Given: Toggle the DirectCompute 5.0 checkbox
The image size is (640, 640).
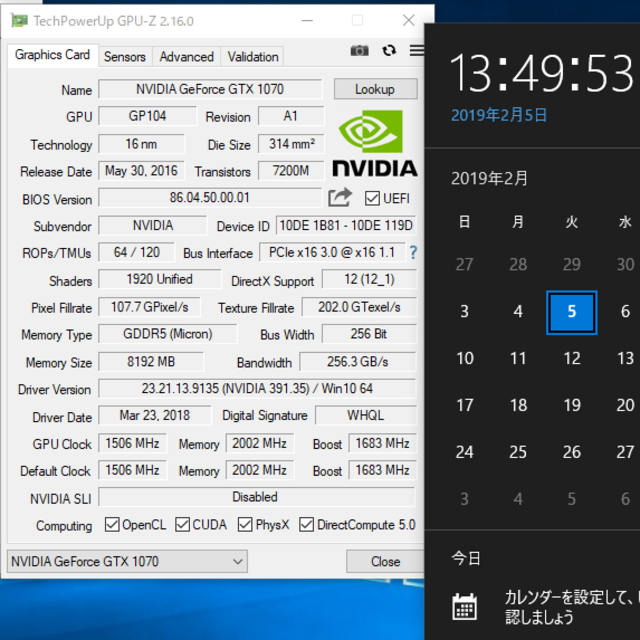Looking at the screenshot, I should click(306, 524).
